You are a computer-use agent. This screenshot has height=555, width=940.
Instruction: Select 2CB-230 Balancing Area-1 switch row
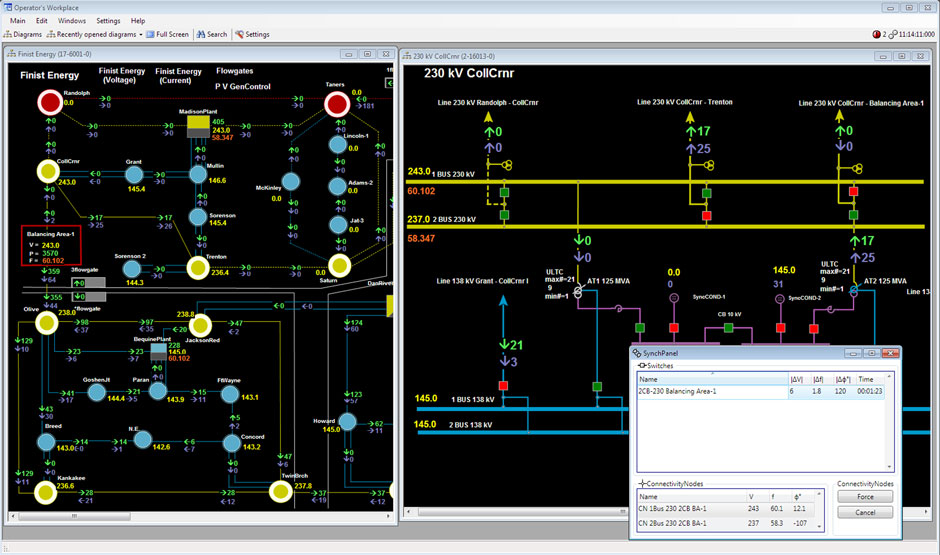760,391
